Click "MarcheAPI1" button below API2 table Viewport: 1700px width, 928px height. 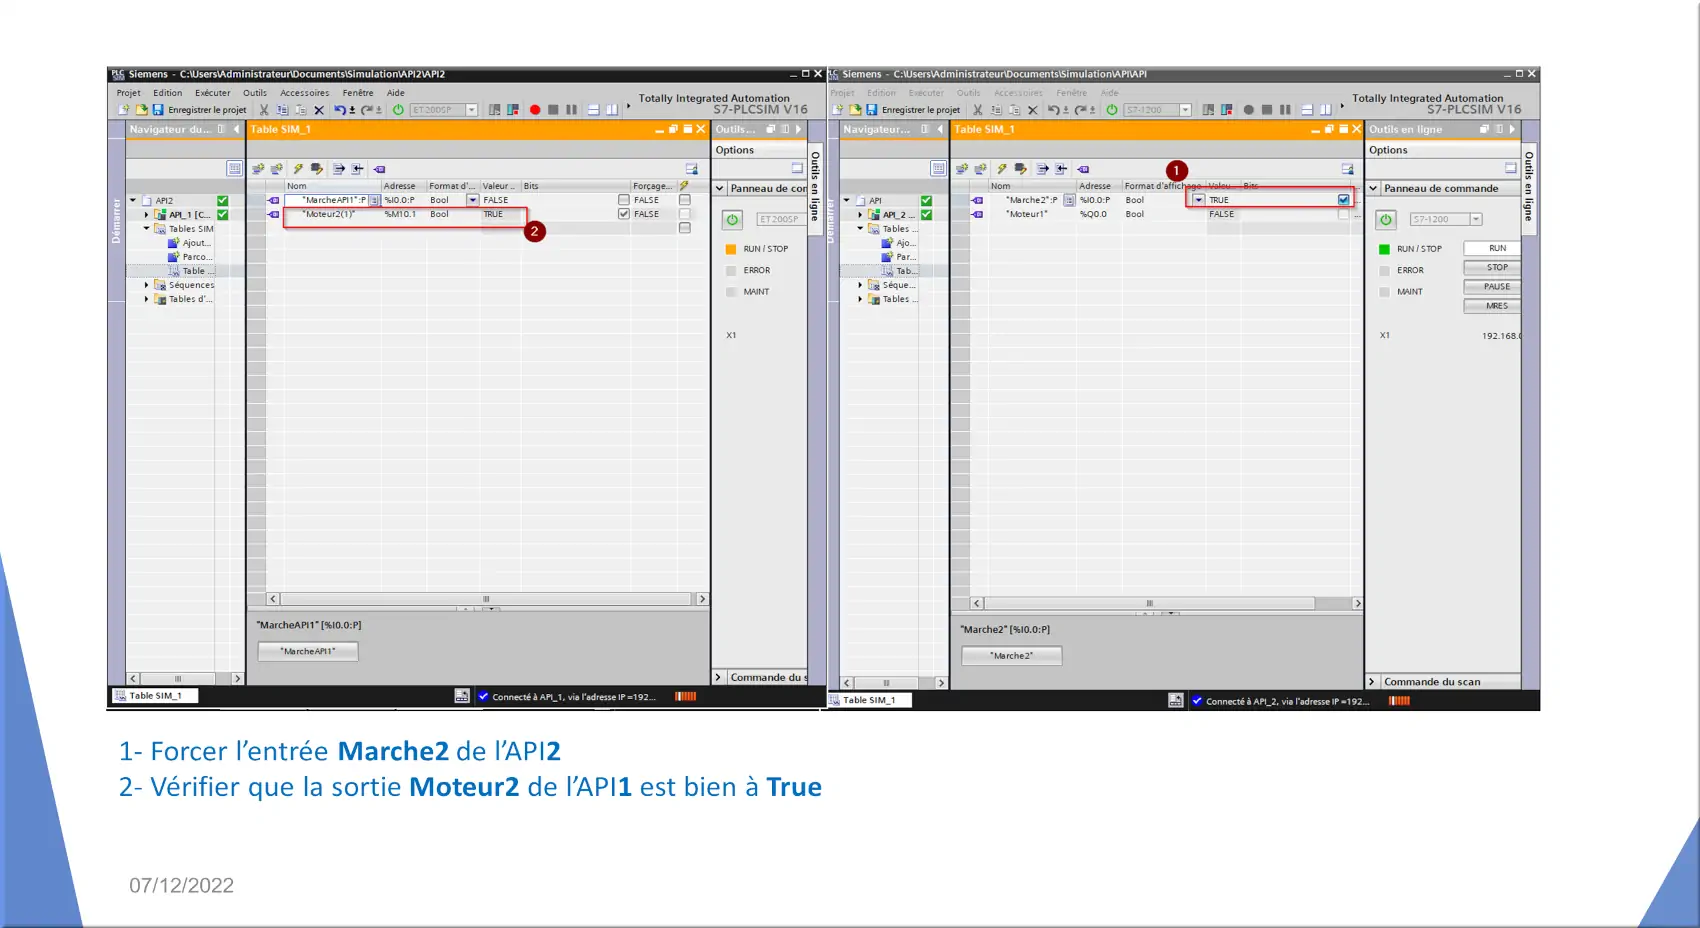[x=308, y=651]
